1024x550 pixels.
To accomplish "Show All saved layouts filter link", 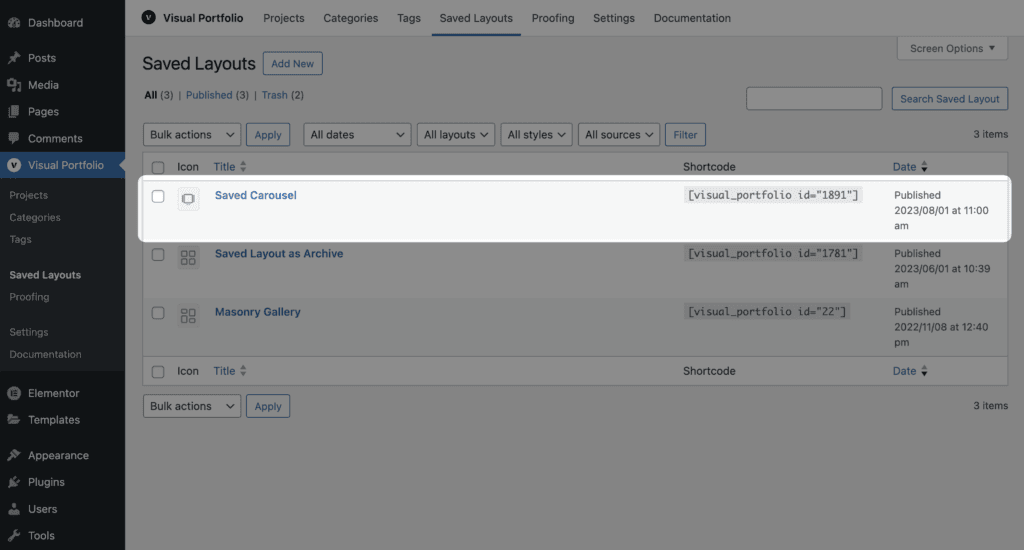I will click(x=150, y=95).
